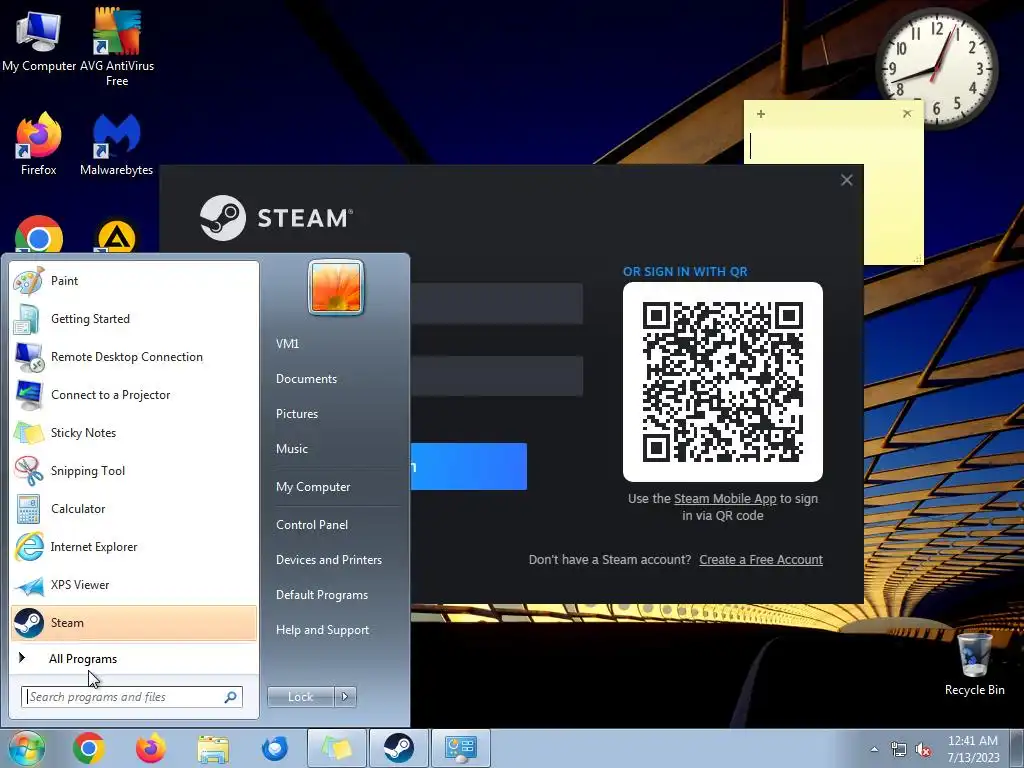This screenshot has width=1024, height=768.
Task: Show hidden tray icons arrow
Action: [874, 749]
